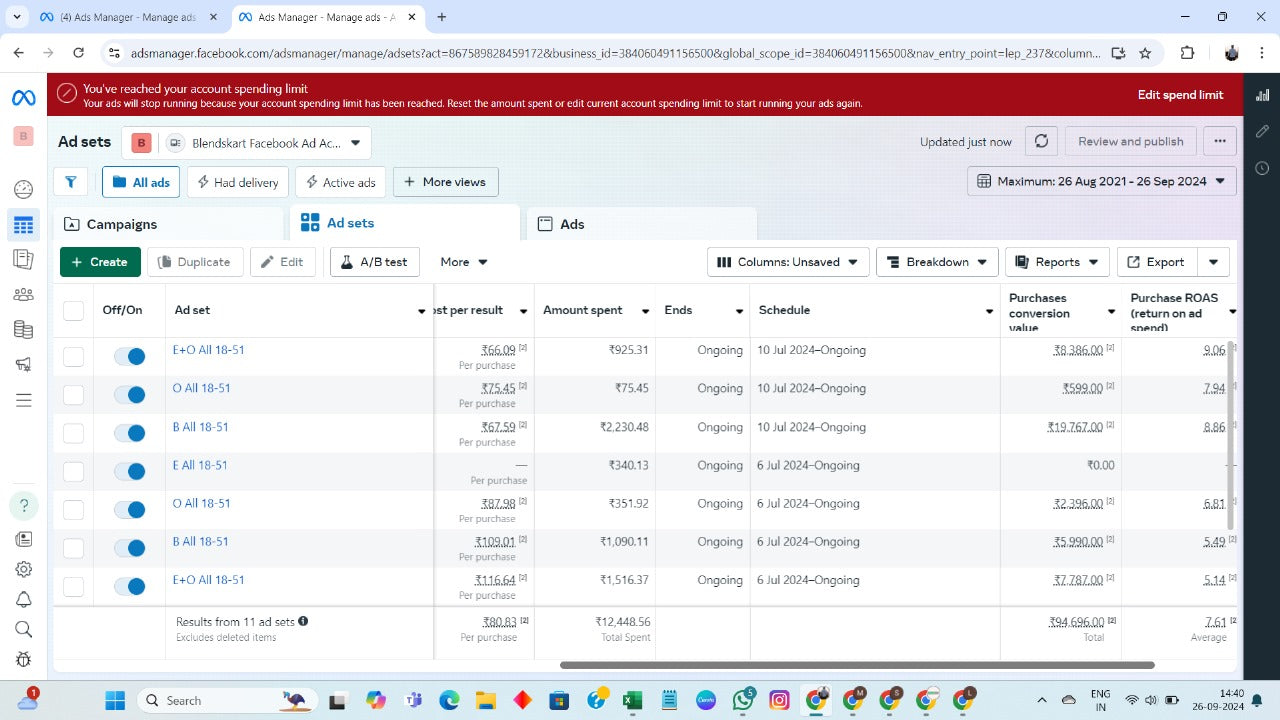The image size is (1280, 720).
Task: Click the Edit spend limit link
Action: coord(1180,95)
